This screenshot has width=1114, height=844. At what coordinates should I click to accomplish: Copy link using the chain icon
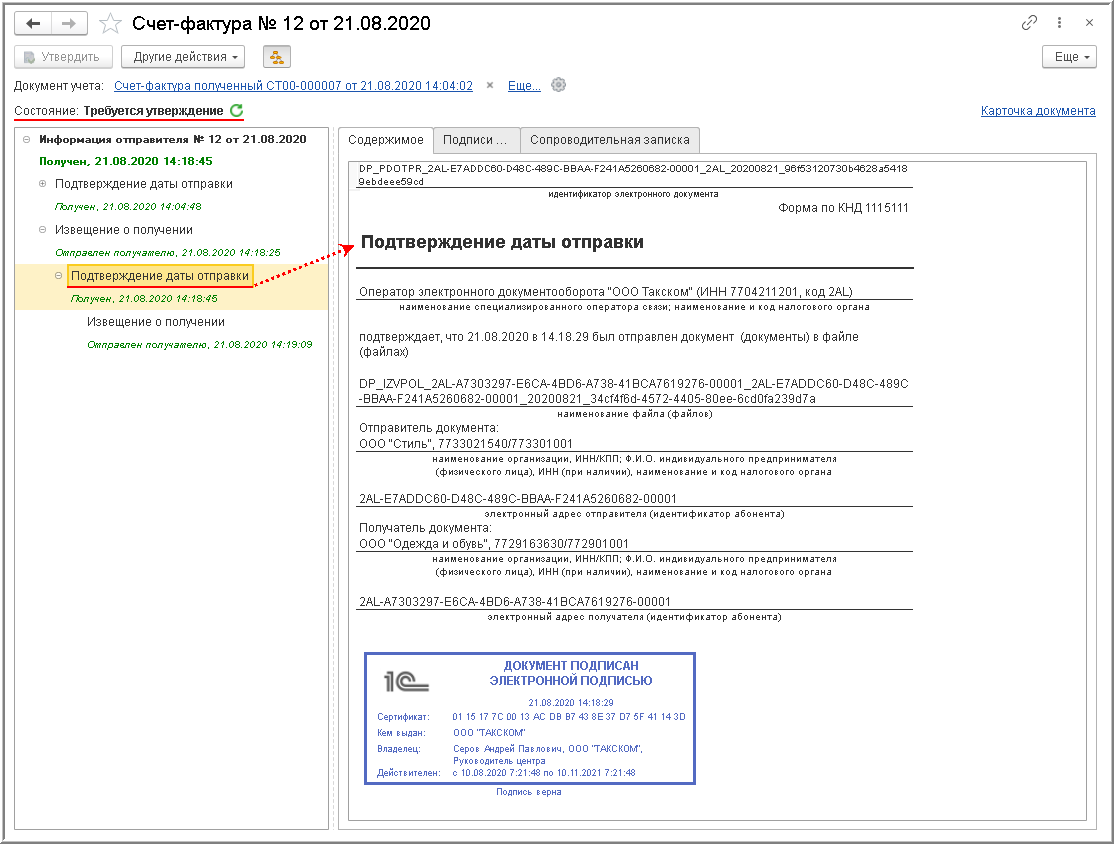(x=1029, y=23)
